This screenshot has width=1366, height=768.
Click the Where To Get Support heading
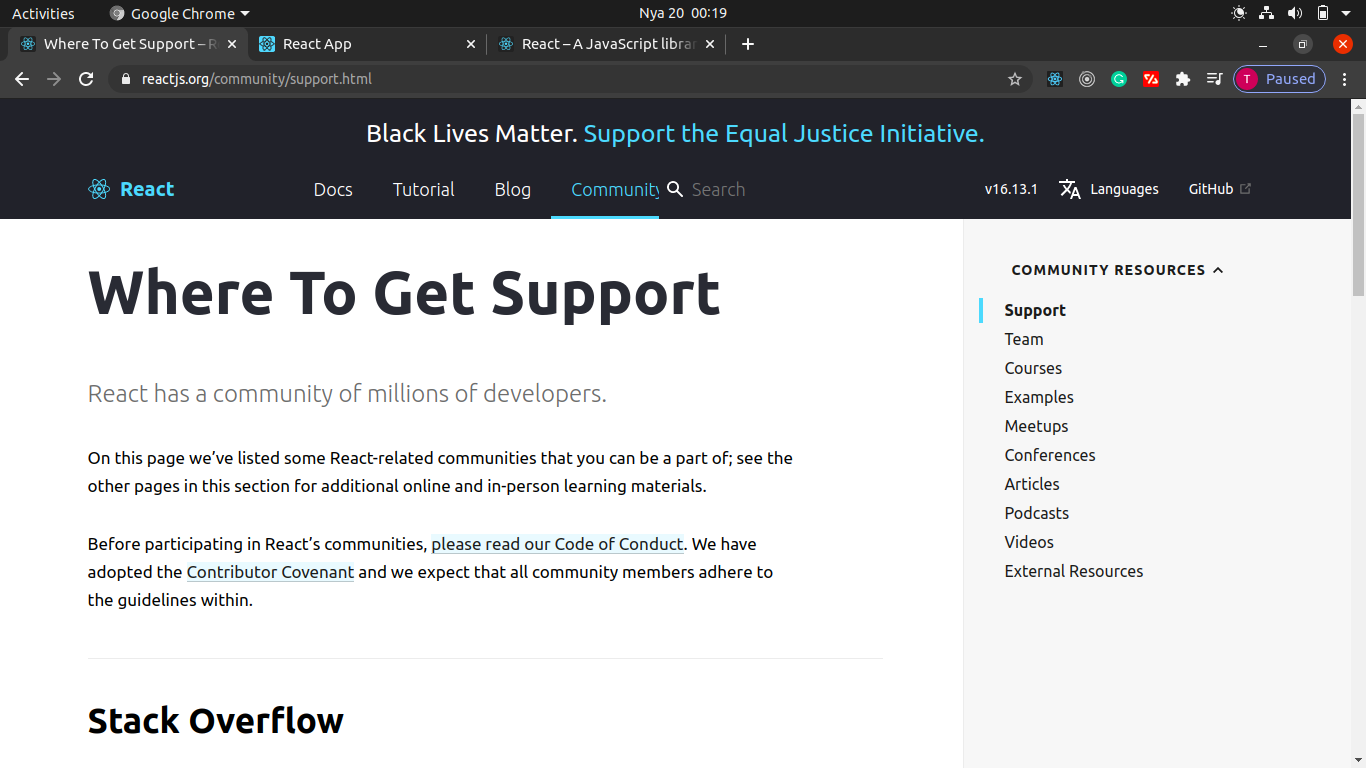click(x=404, y=294)
